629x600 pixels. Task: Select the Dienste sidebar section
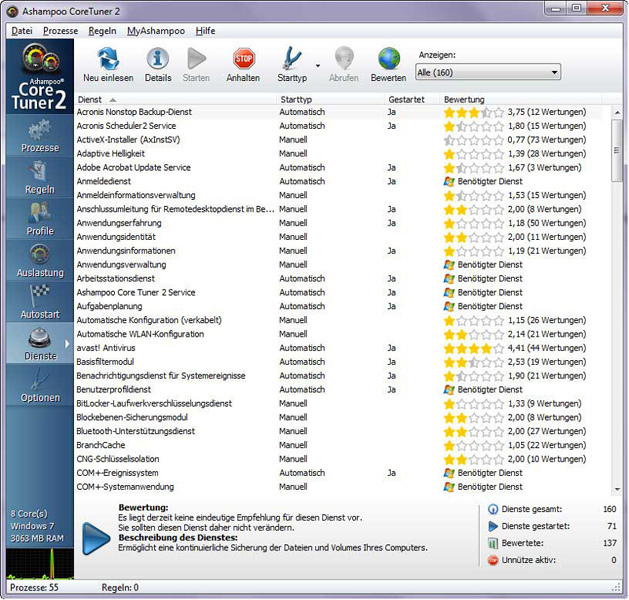coord(40,344)
